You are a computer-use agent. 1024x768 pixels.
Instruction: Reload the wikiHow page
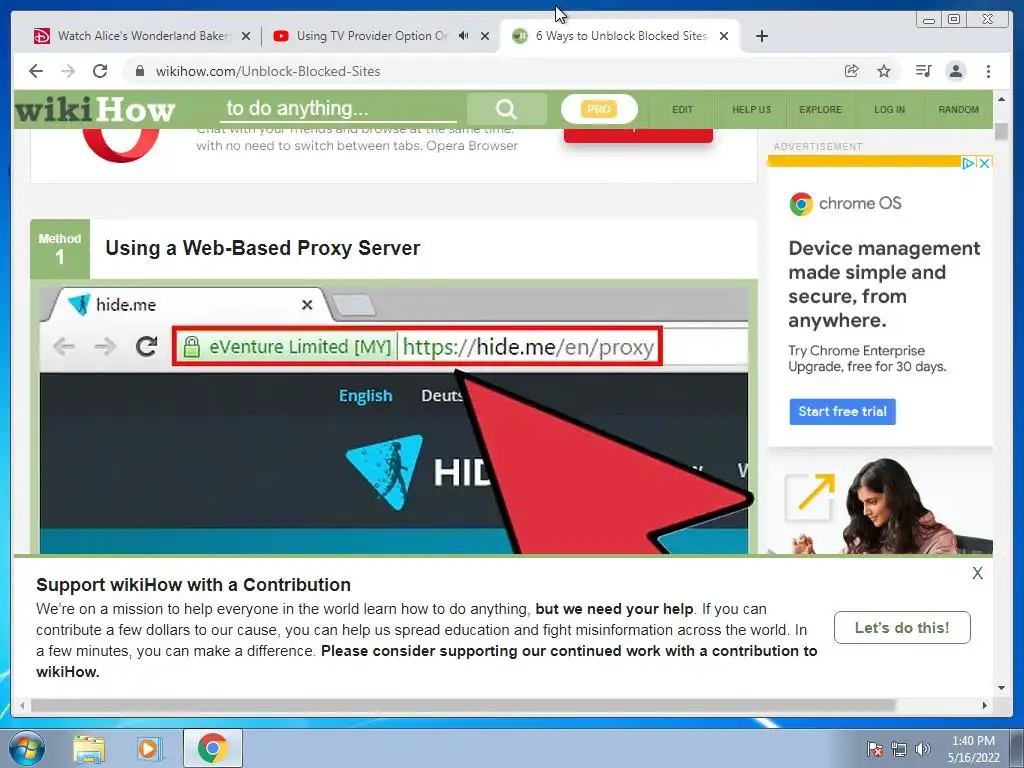click(100, 71)
